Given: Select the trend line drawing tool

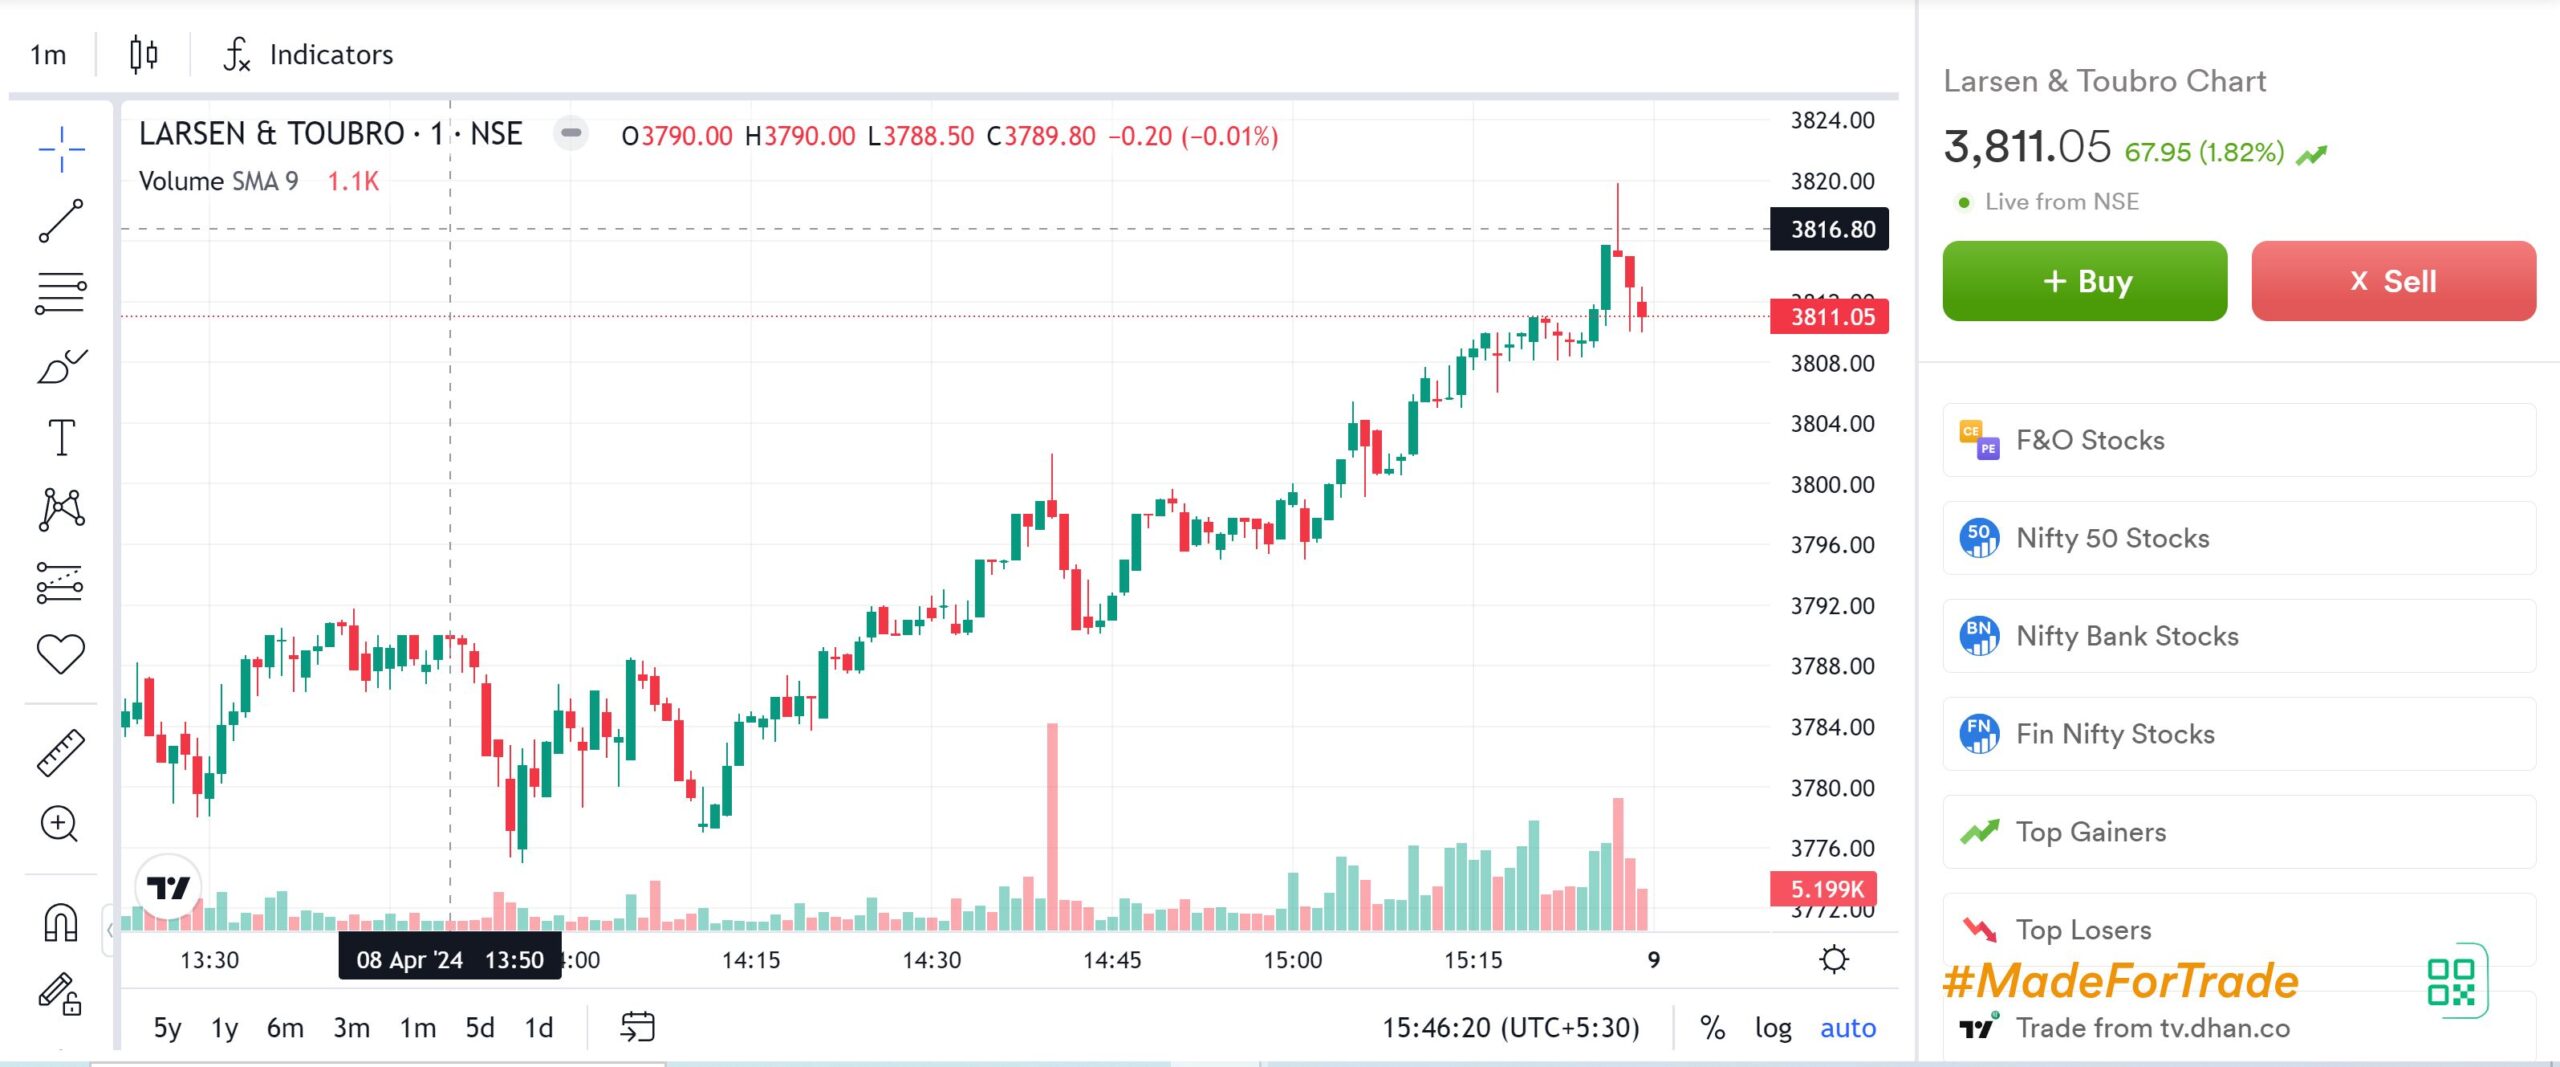Looking at the screenshot, I should 61,221.
